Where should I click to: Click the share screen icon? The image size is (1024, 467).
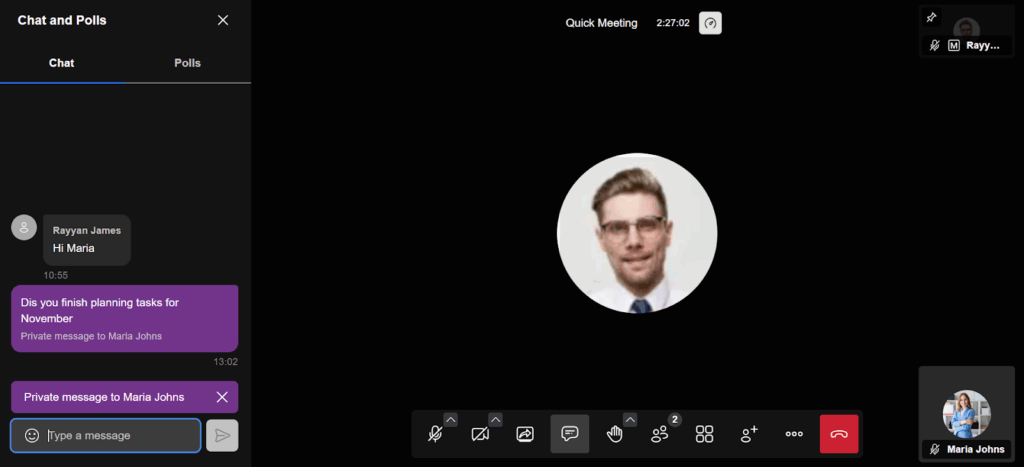525,434
